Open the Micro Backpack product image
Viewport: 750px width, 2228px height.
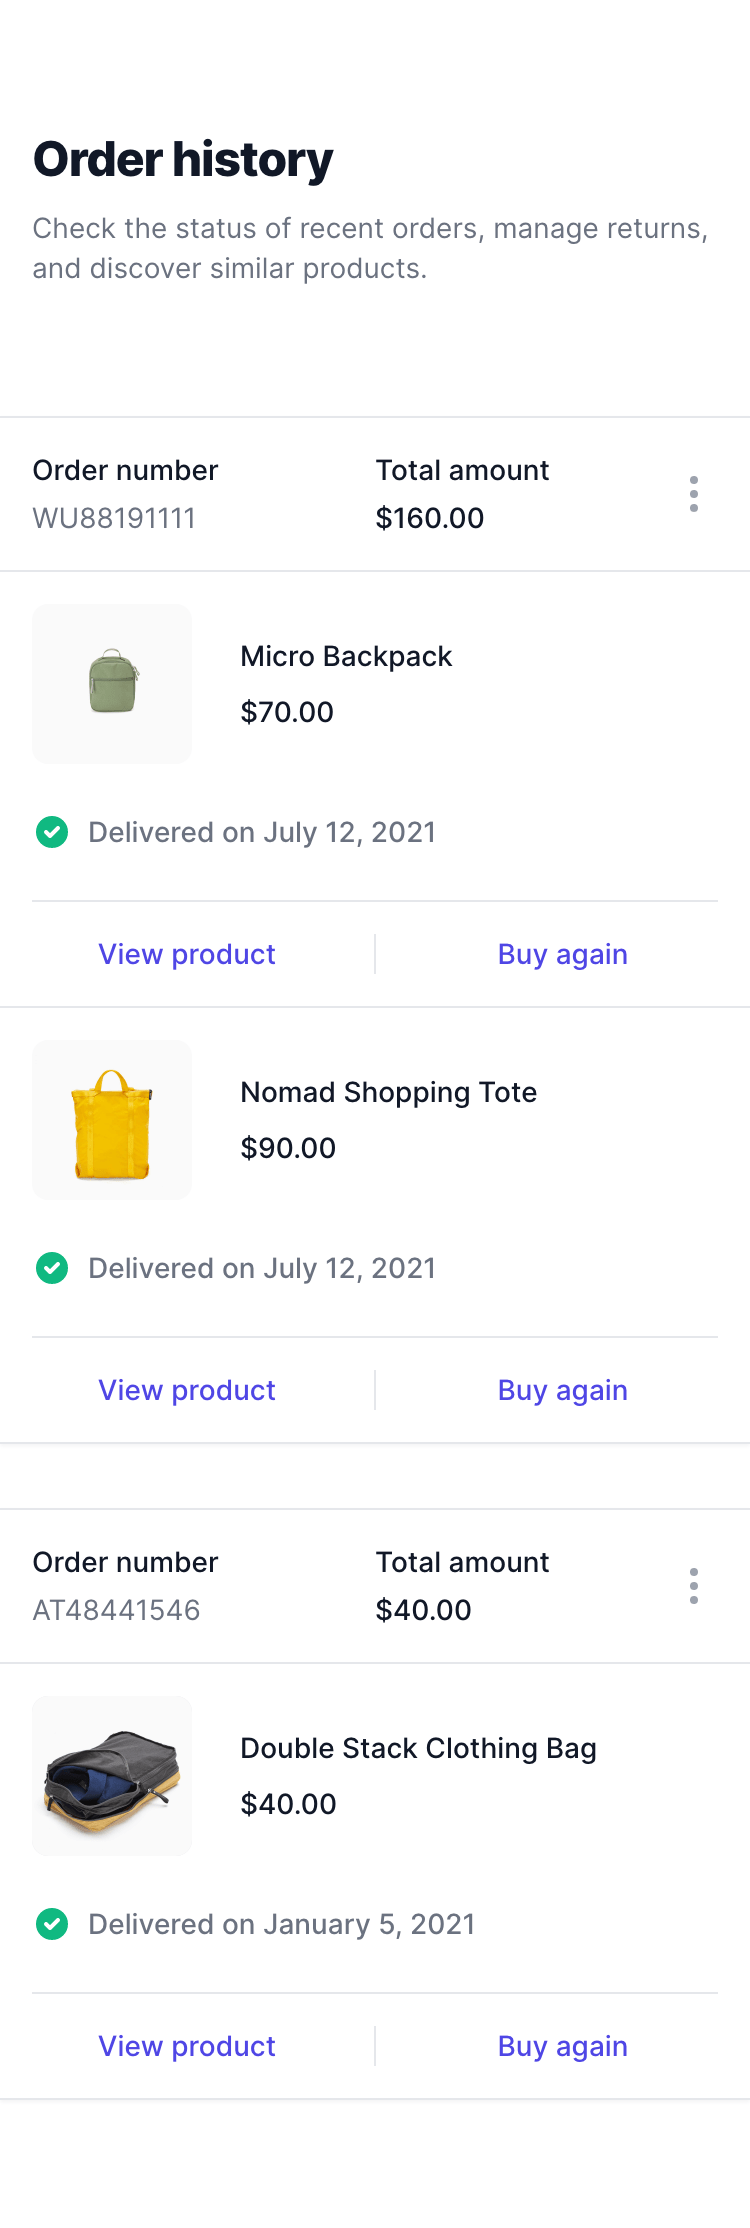[x=112, y=684]
